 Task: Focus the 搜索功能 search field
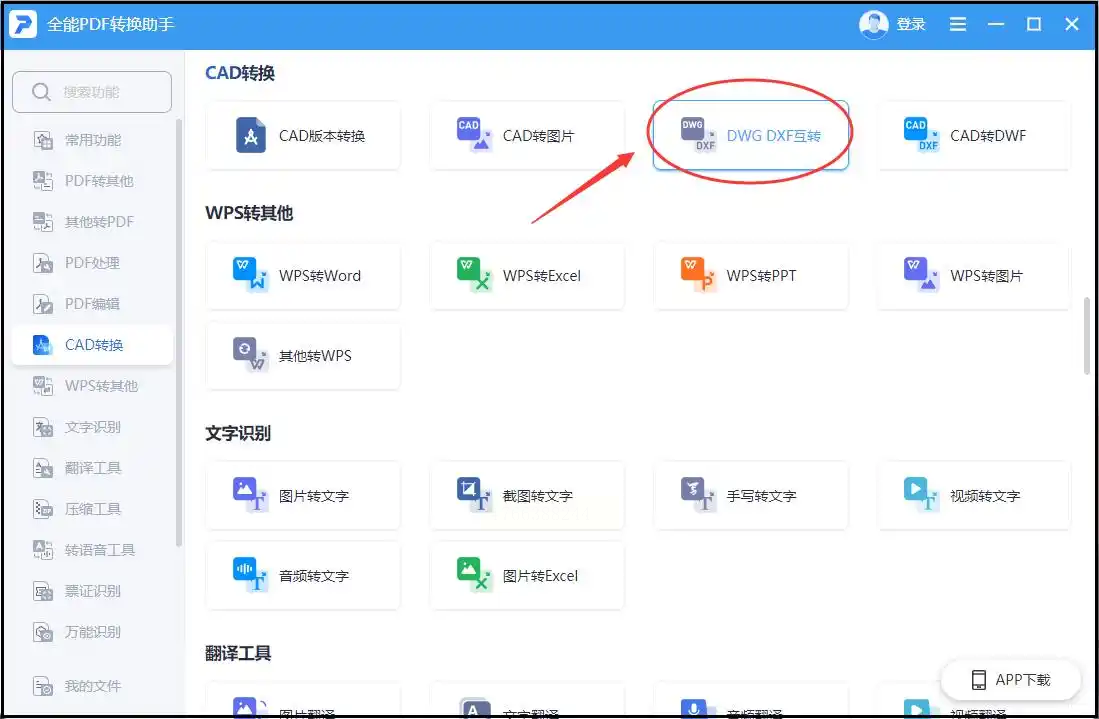[92, 92]
